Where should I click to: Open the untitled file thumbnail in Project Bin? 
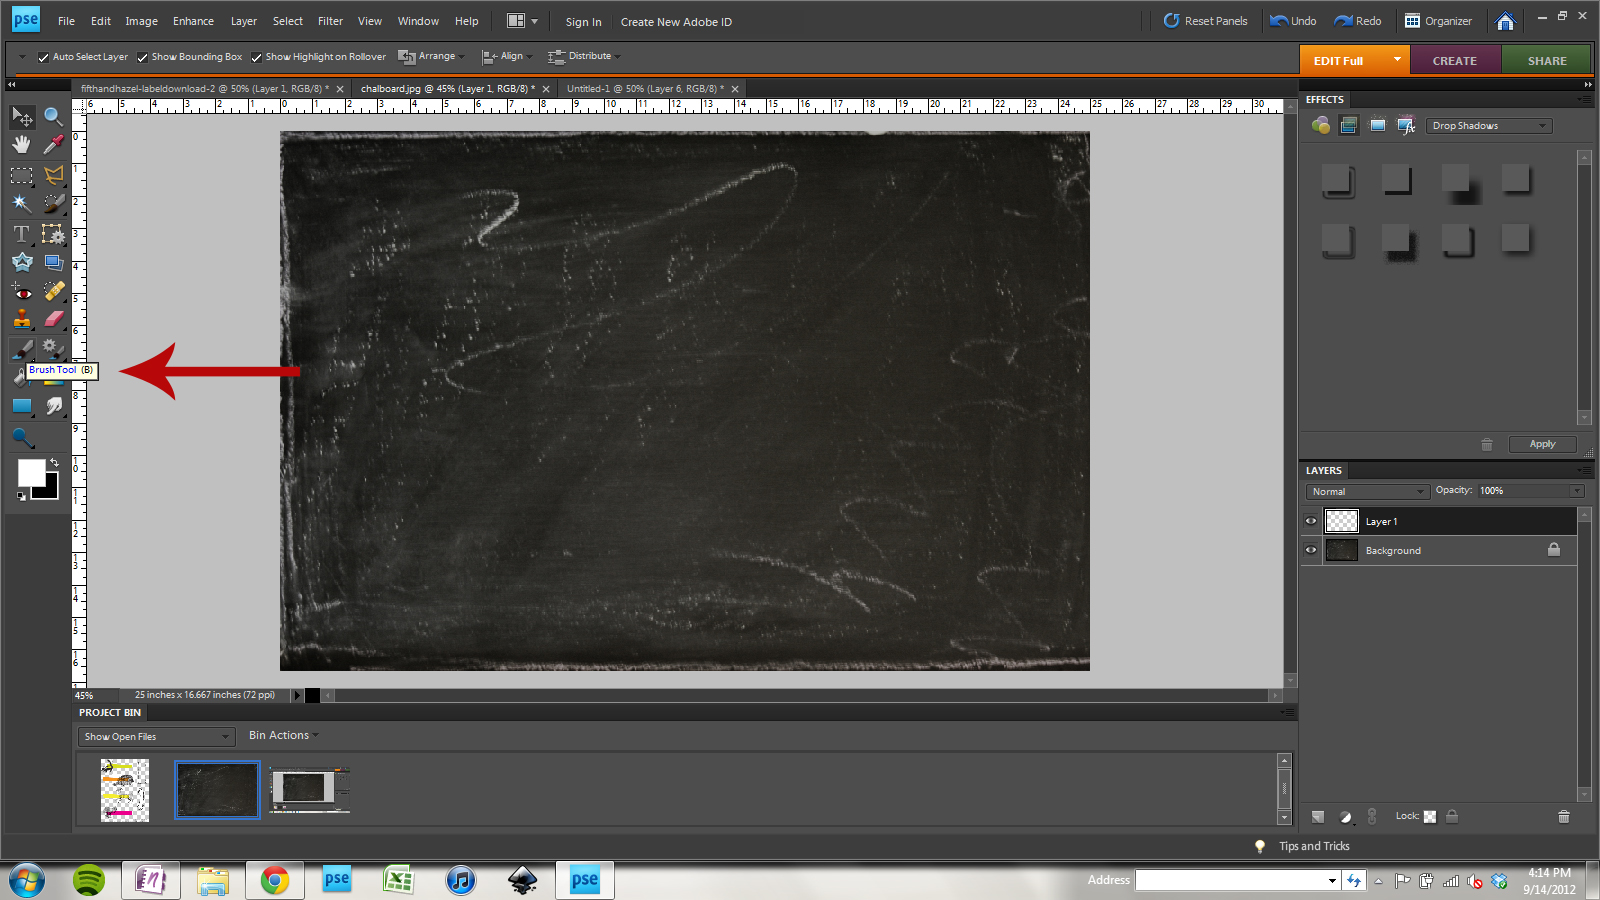coord(308,789)
